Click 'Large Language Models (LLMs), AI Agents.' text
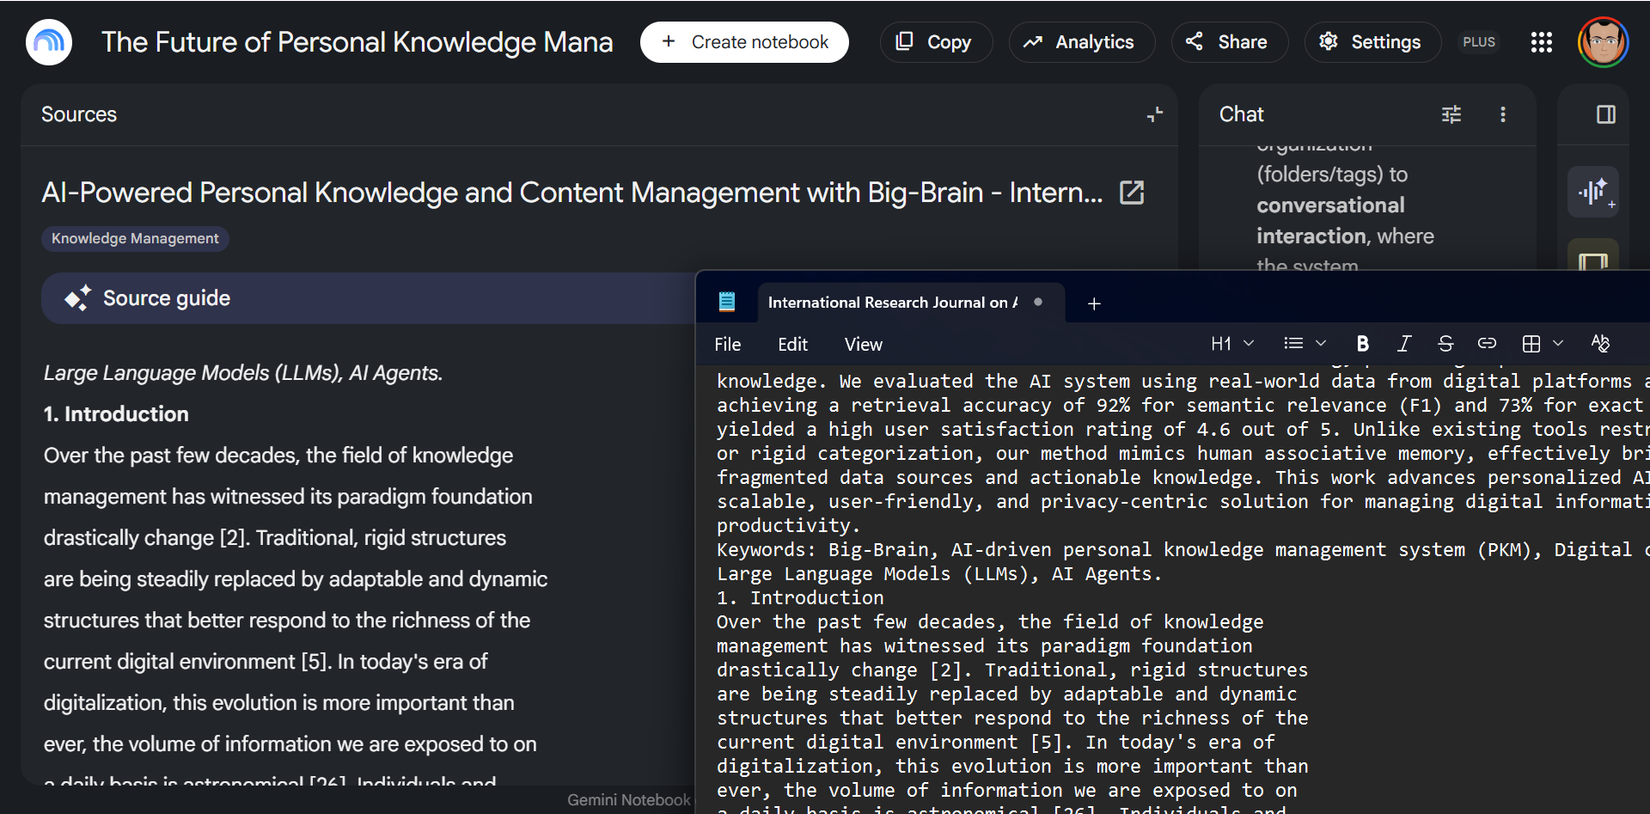The image size is (1650, 814). click(243, 373)
